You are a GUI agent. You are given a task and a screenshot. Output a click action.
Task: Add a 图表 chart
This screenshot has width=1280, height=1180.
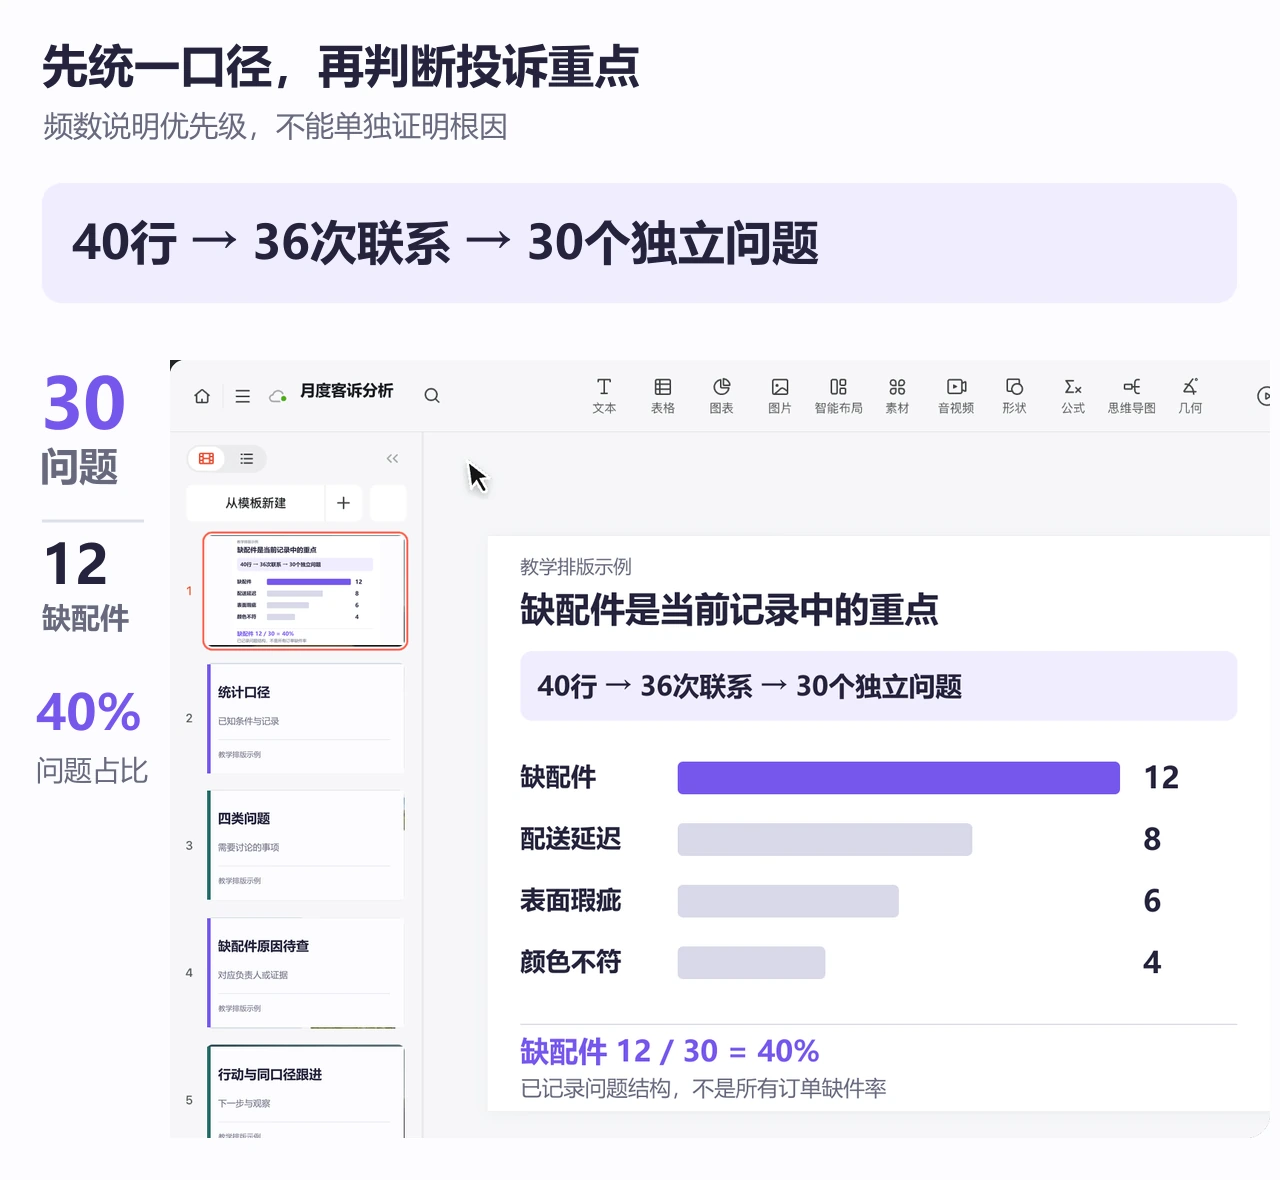[x=722, y=396]
